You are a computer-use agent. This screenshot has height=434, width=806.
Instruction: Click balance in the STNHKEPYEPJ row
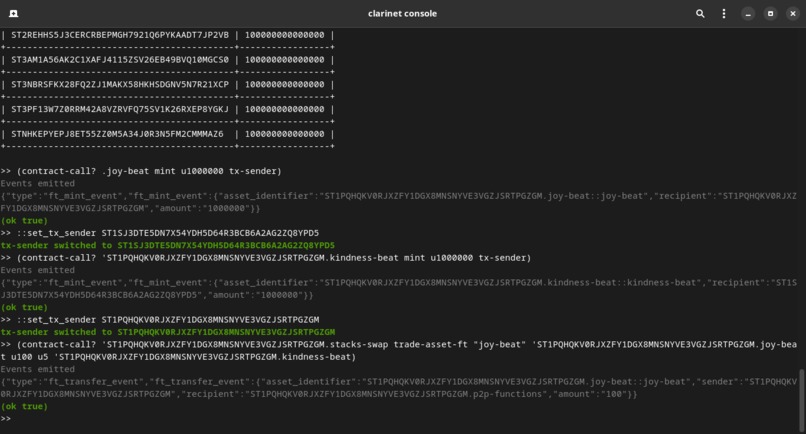point(284,134)
